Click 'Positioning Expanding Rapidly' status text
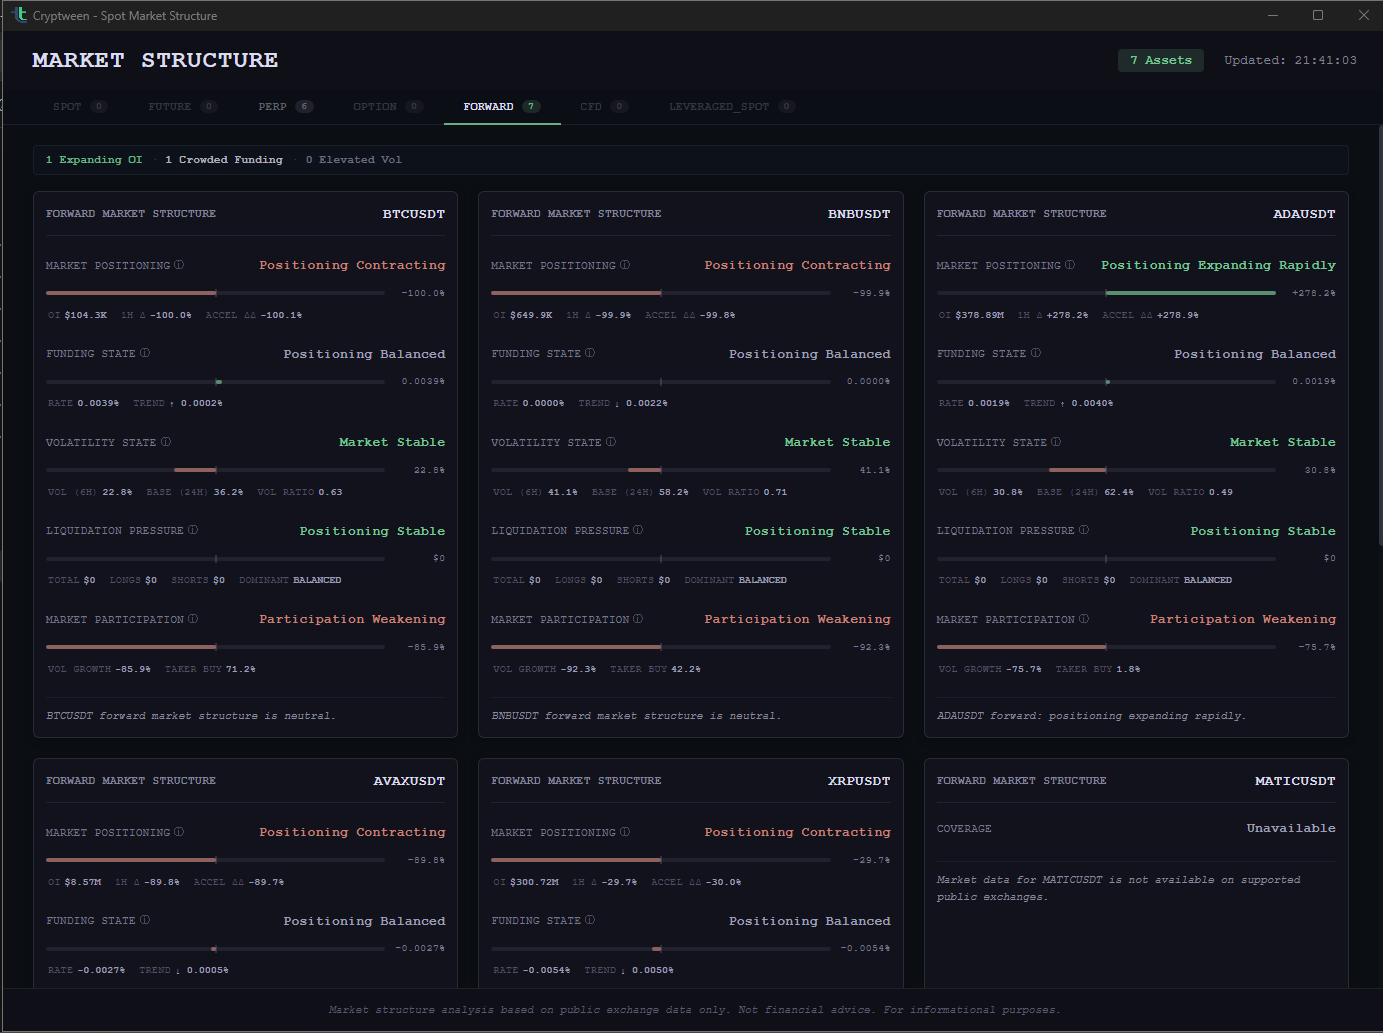The image size is (1383, 1033). click(x=1218, y=265)
